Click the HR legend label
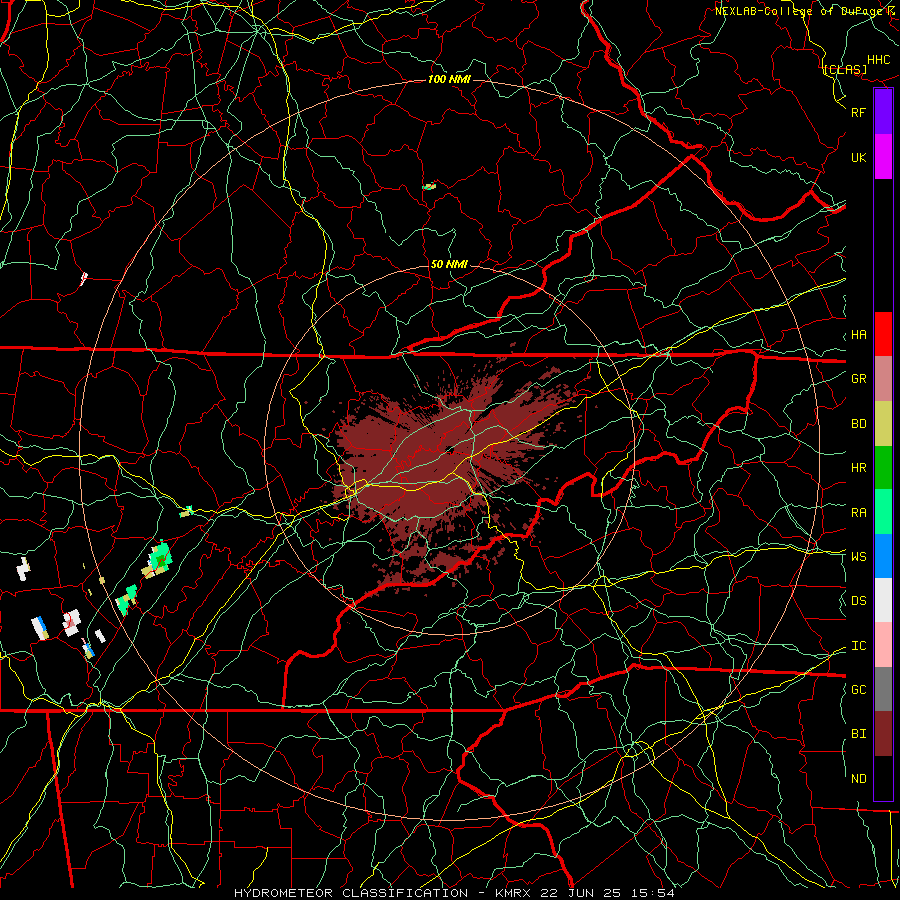Viewport: 900px width, 900px height. pyautogui.click(x=858, y=468)
